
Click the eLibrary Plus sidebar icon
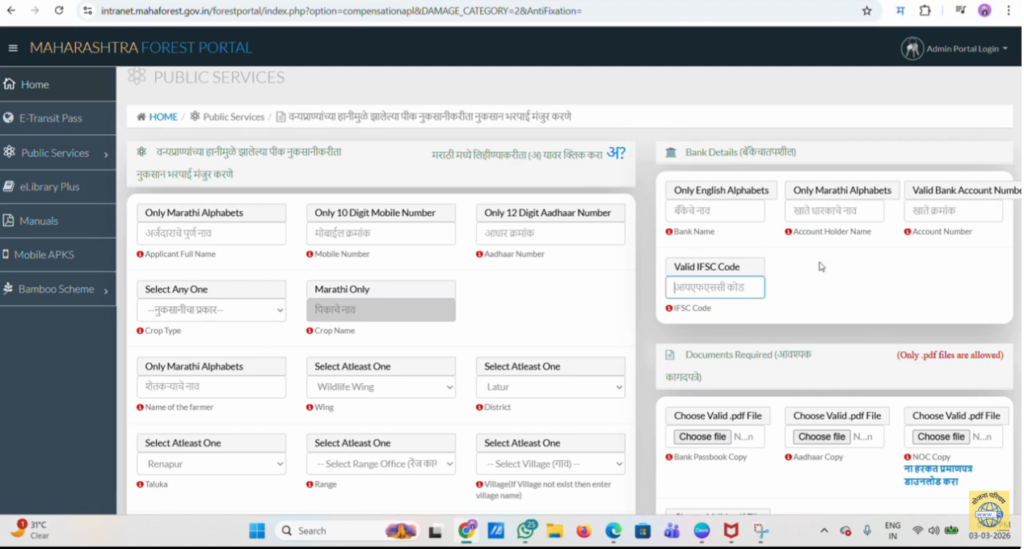10,187
